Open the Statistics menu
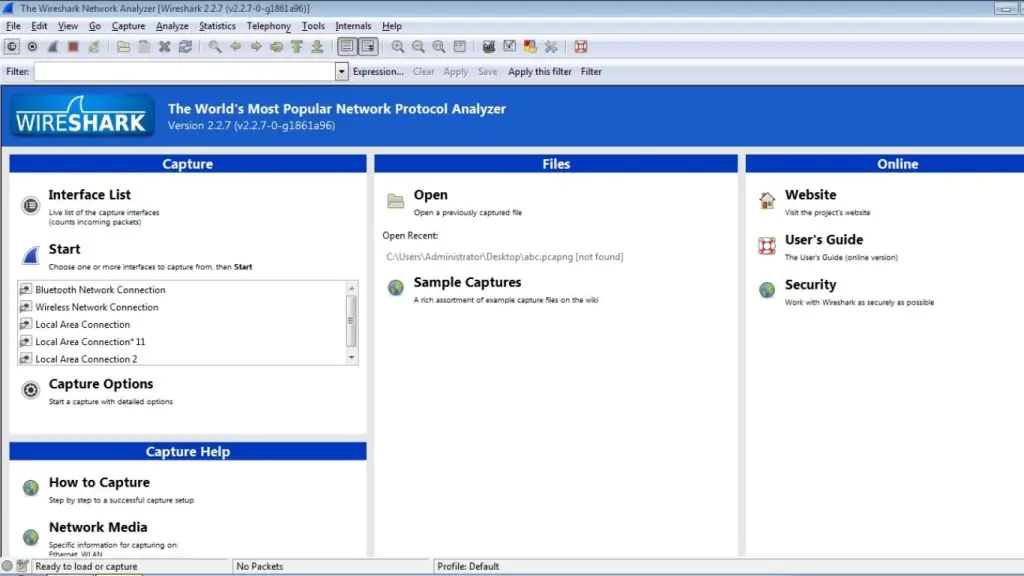The height and width of the screenshot is (576, 1024). click(x=217, y=26)
